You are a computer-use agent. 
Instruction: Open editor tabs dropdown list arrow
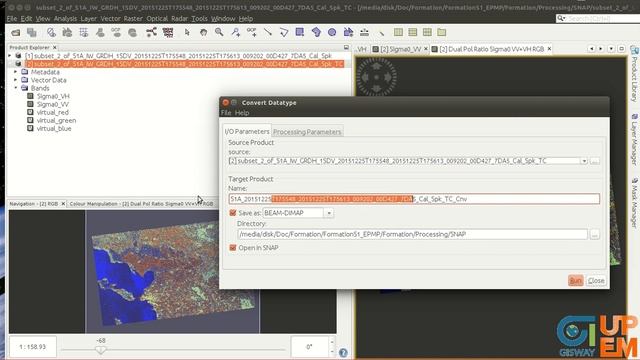611,49
